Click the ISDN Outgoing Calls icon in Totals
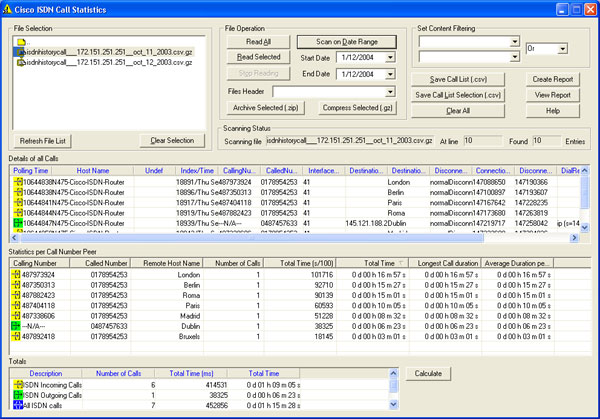The width and height of the screenshot is (600, 419). click(16, 395)
